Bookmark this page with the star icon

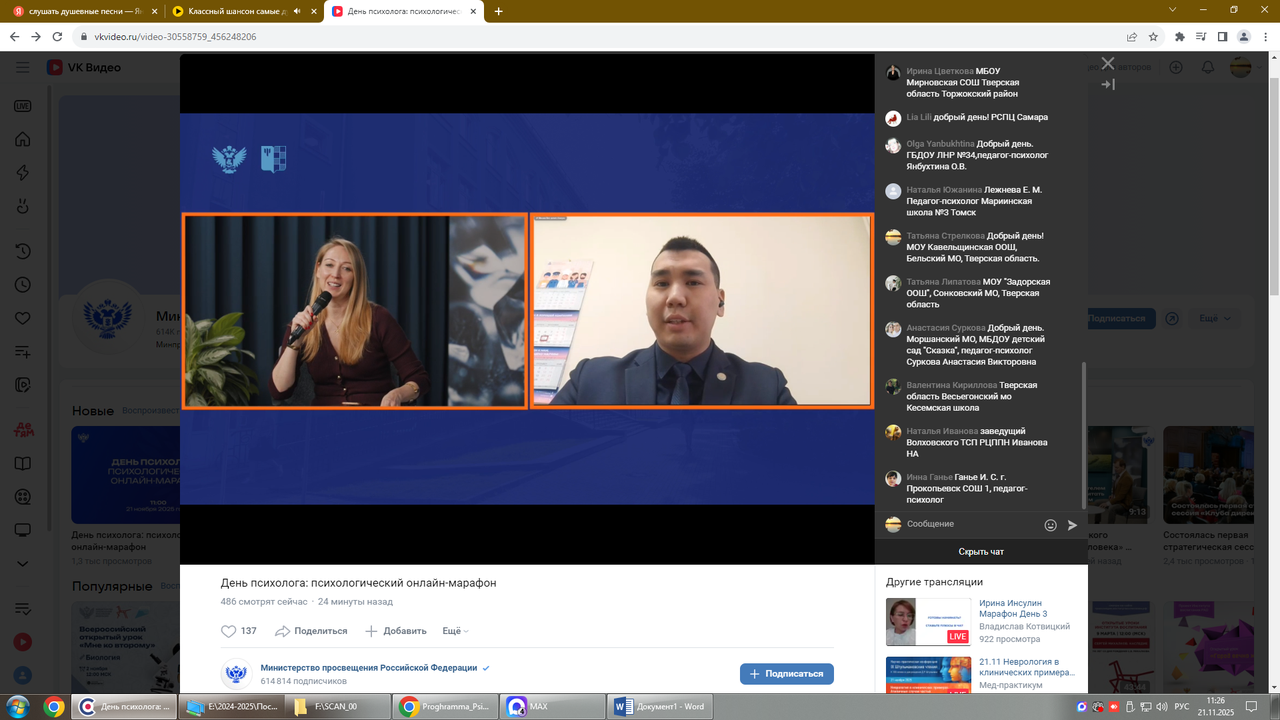[x=1153, y=37]
